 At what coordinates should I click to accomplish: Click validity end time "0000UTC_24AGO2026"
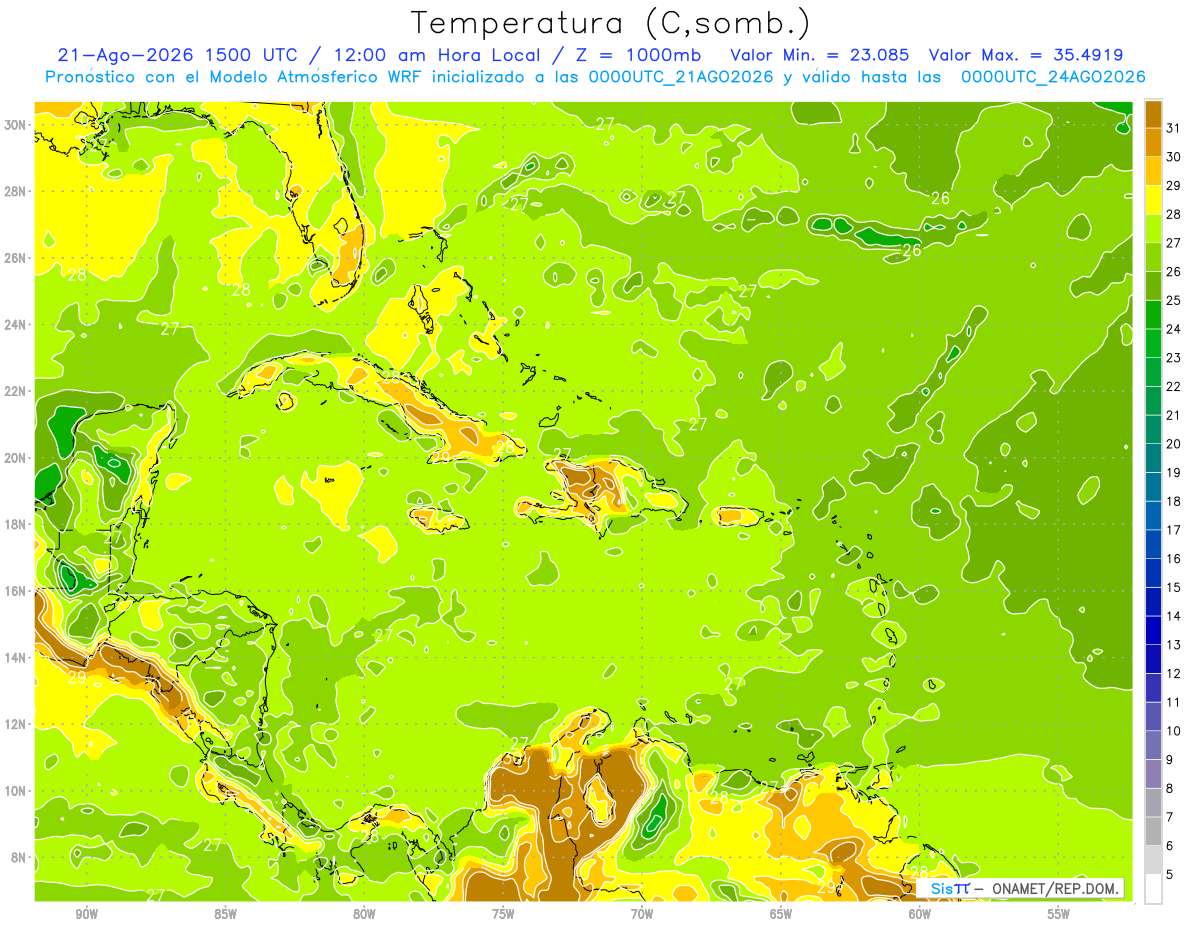coord(1053,77)
